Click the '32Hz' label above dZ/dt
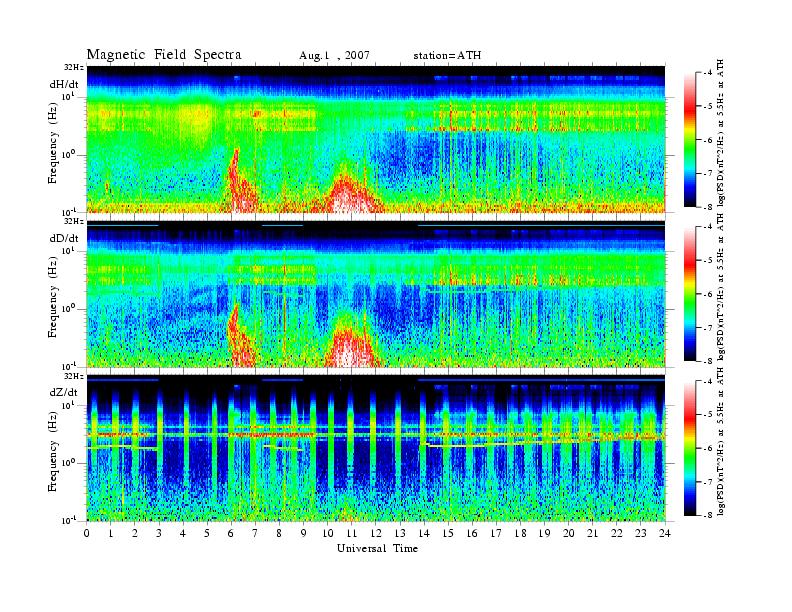The height and width of the screenshot is (612, 792). click(74, 376)
